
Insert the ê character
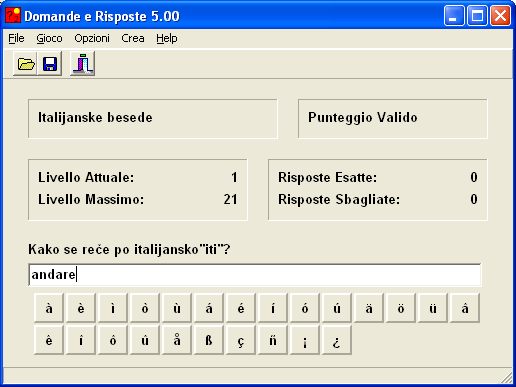(x=49, y=340)
